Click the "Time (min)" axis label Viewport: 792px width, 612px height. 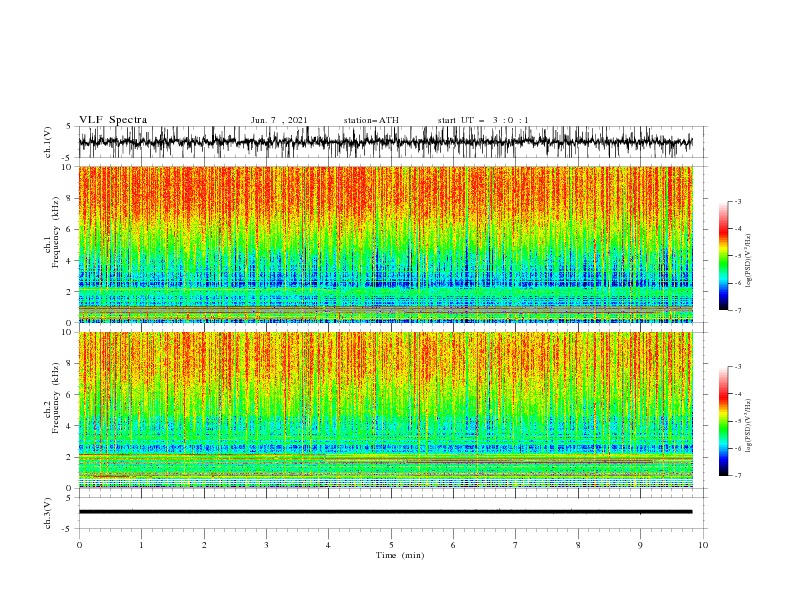coord(400,555)
